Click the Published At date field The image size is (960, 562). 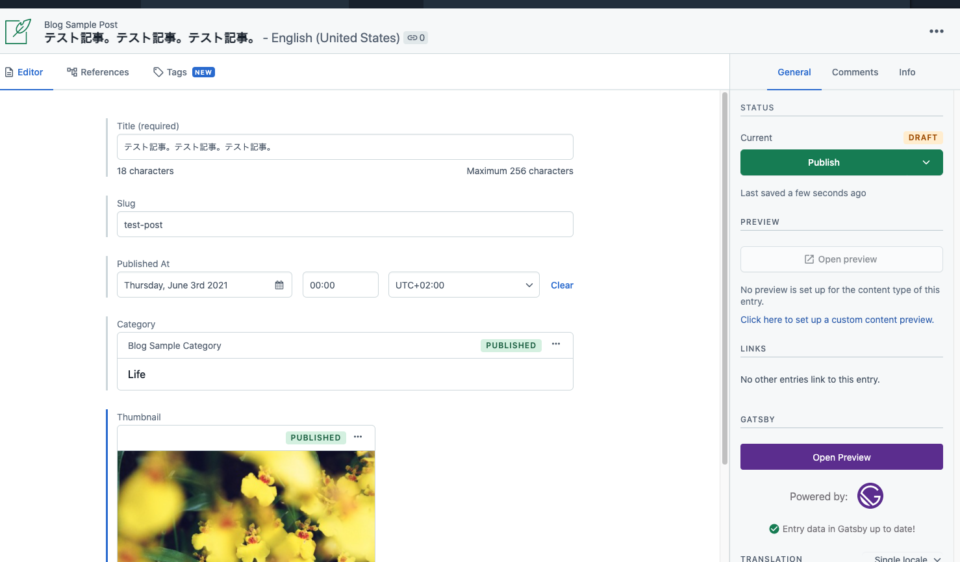click(204, 285)
